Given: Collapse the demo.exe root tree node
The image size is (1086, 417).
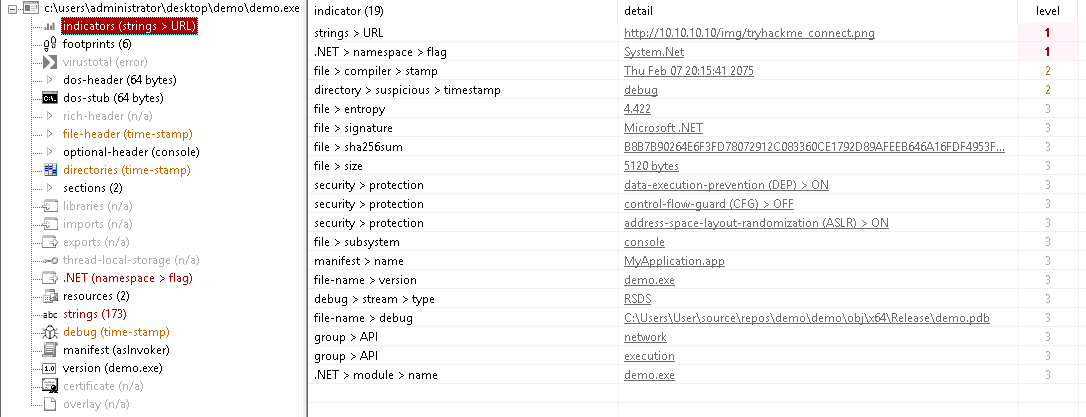Looking at the screenshot, I should [12, 9].
